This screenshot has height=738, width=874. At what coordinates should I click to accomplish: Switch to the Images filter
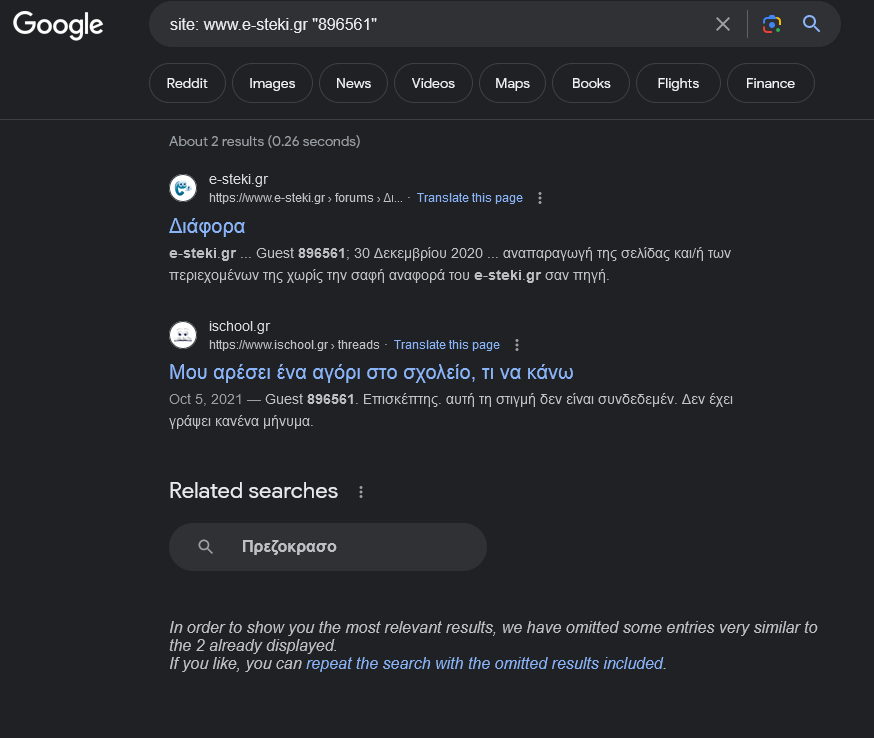[x=272, y=83]
